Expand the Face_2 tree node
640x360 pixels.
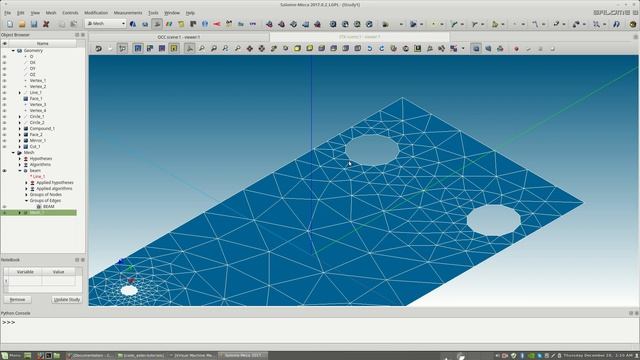(20, 135)
